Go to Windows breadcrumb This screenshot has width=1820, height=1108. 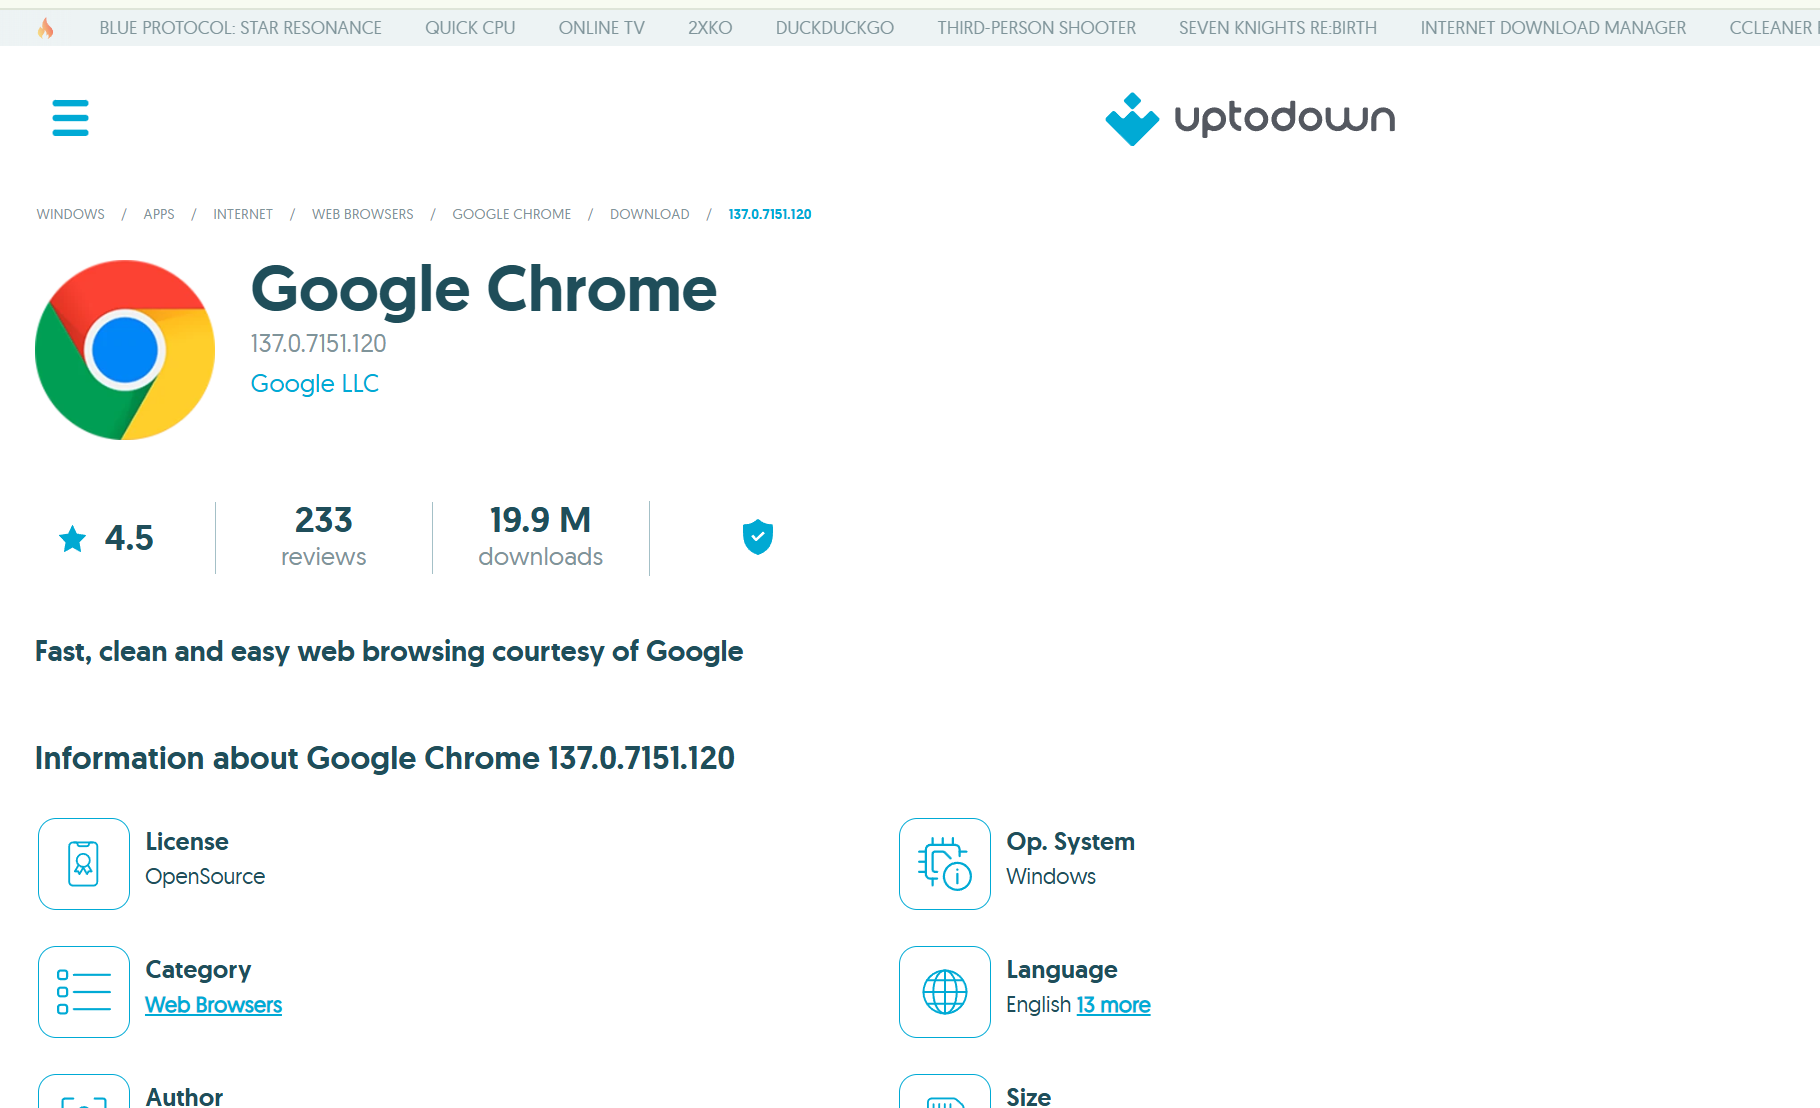[71, 214]
